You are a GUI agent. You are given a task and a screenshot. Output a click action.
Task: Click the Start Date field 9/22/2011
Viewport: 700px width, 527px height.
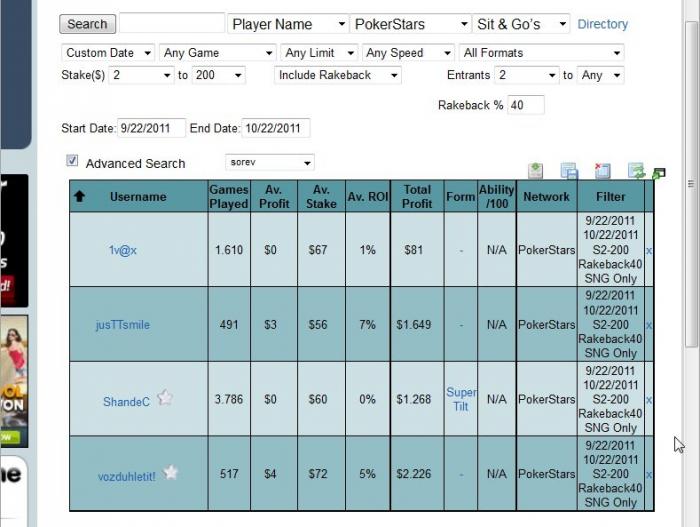[151, 128]
